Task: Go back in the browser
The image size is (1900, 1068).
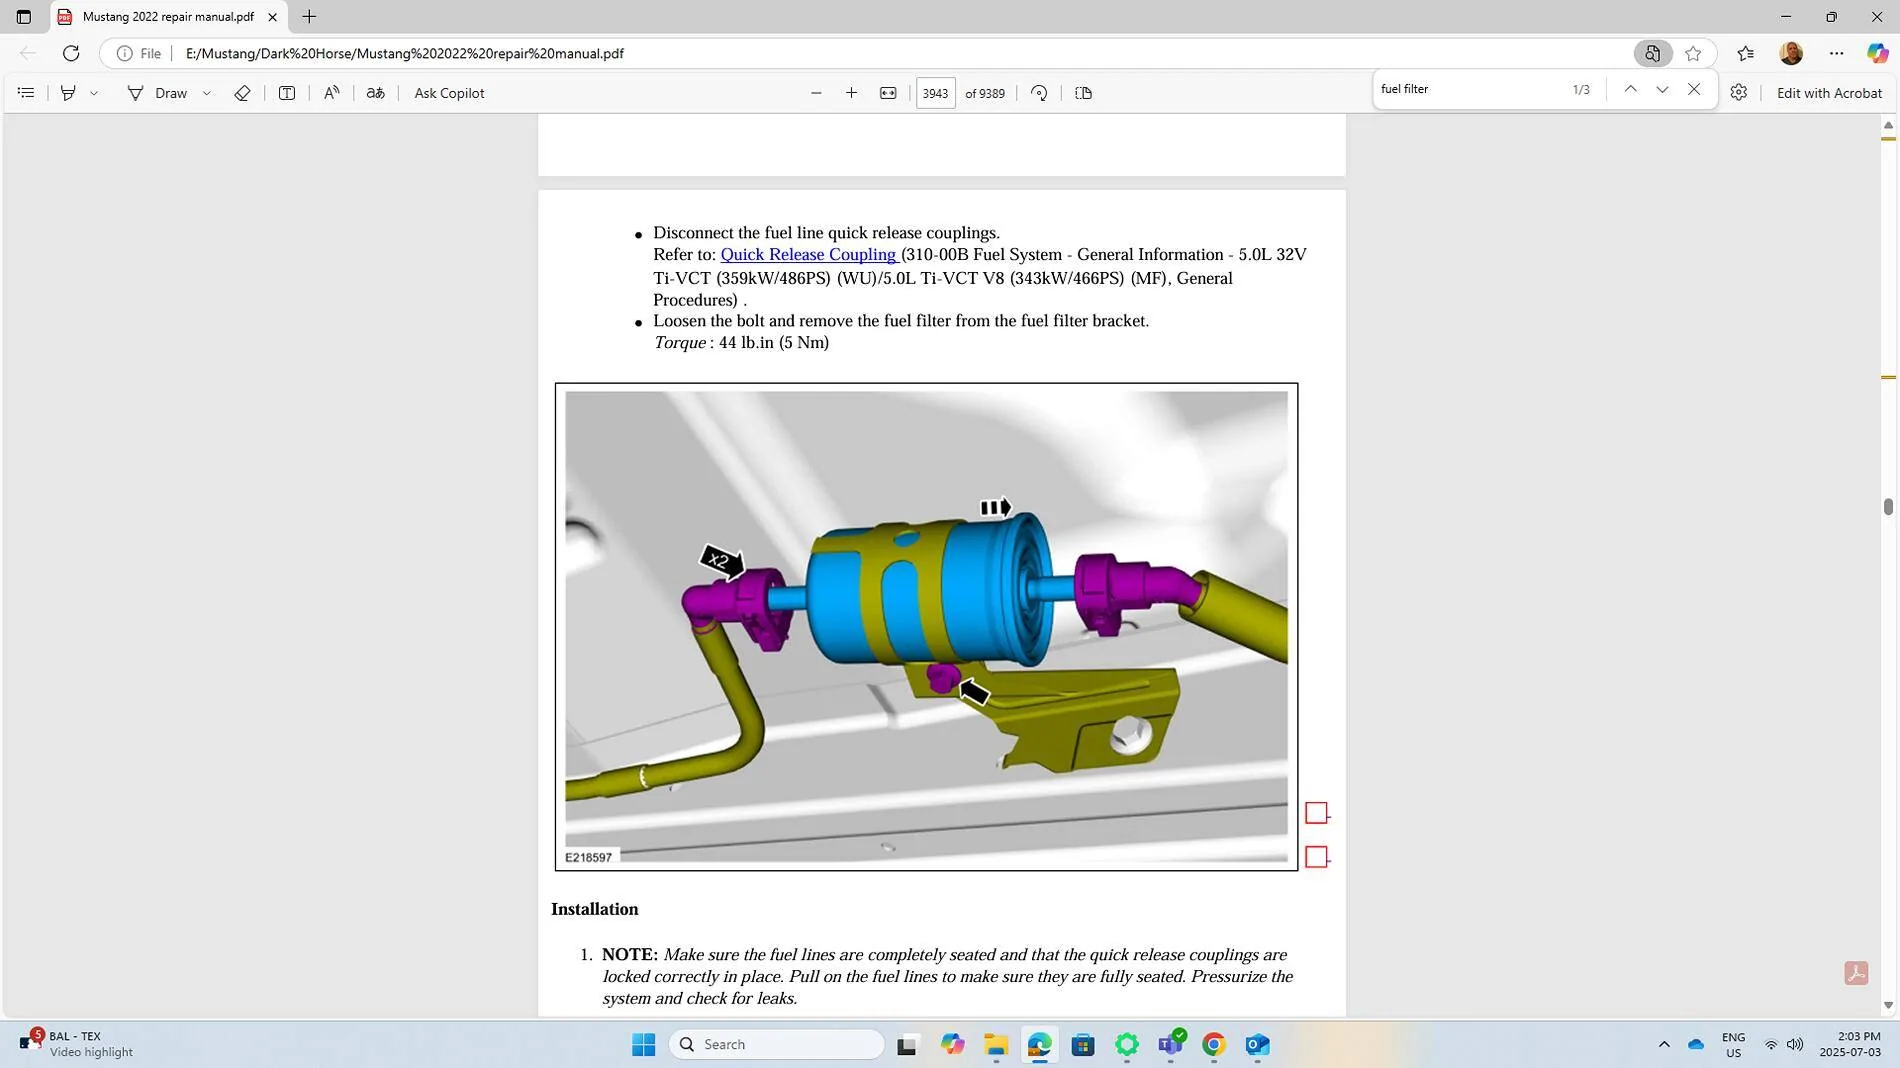Action: tap(28, 53)
